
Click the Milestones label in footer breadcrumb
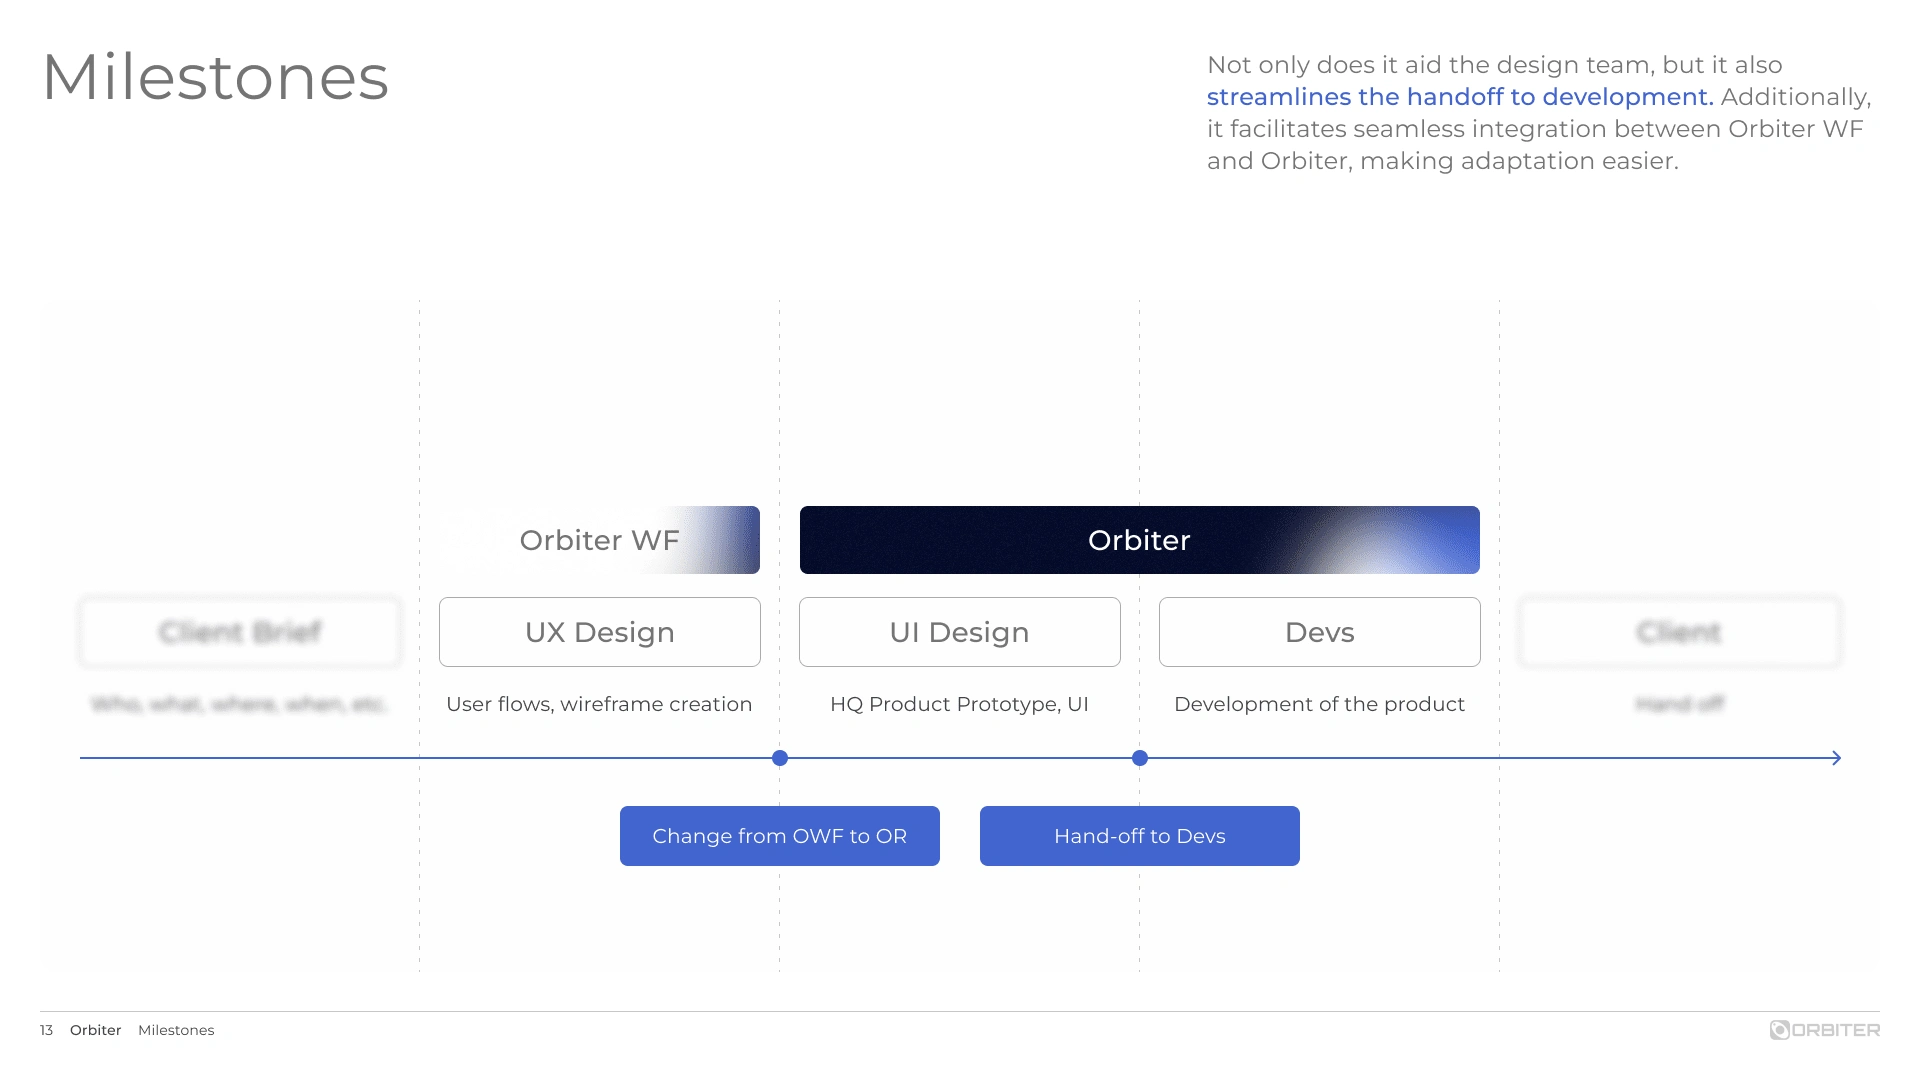176,1030
